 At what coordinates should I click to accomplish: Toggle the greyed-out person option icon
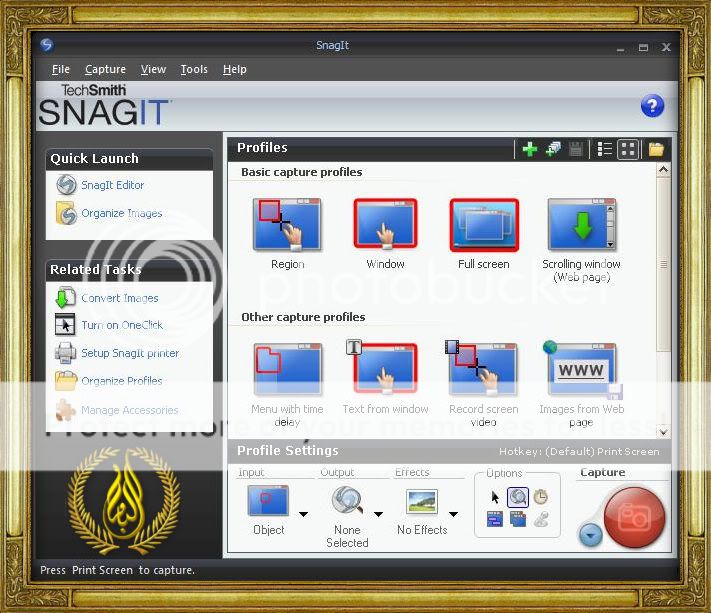click(x=541, y=519)
